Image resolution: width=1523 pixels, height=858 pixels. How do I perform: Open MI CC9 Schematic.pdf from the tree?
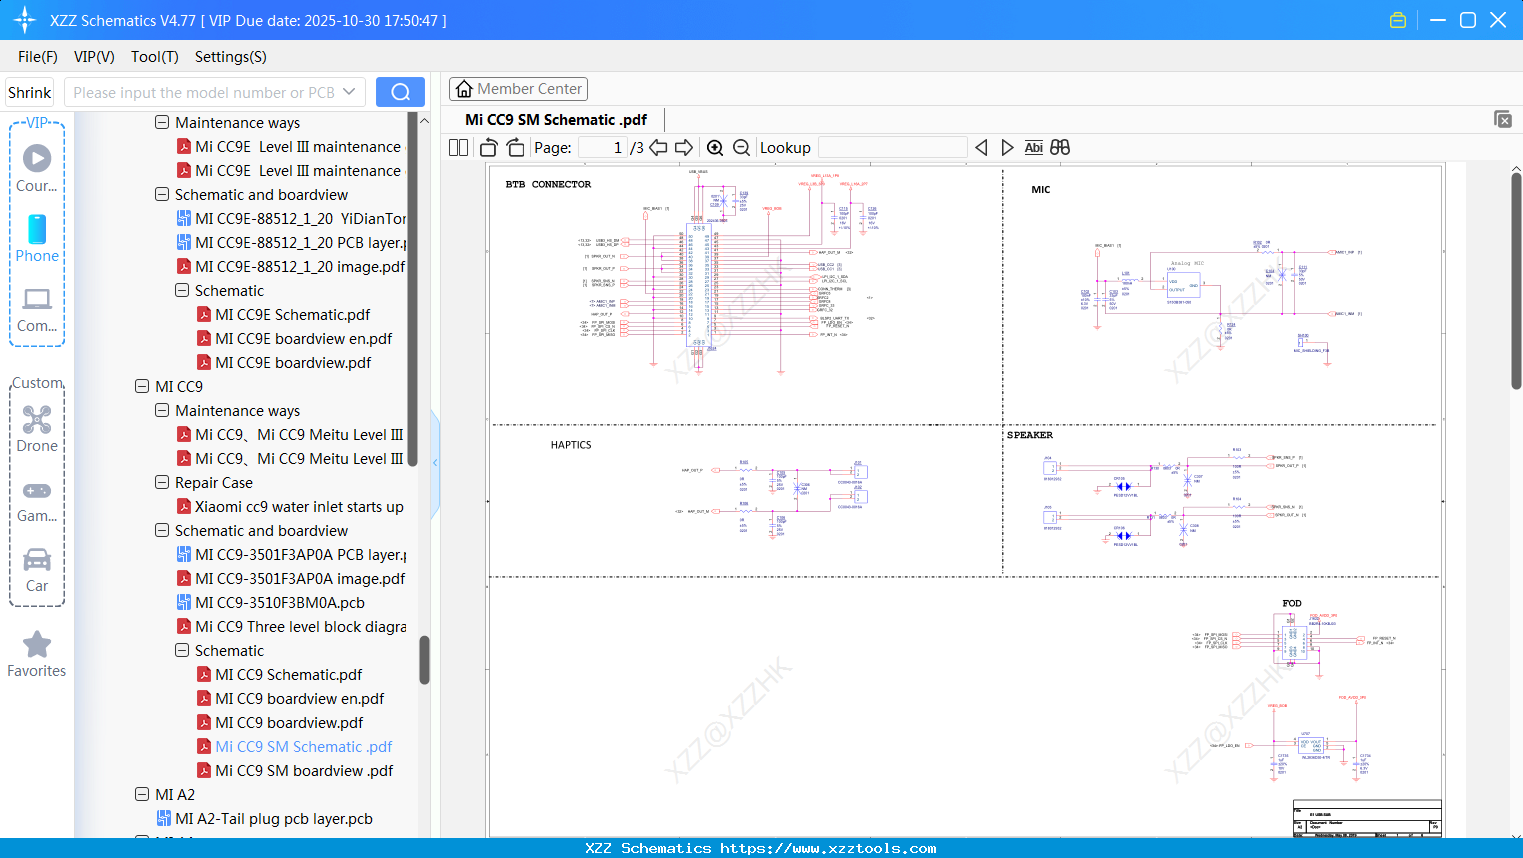pyautogui.click(x=289, y=674)
